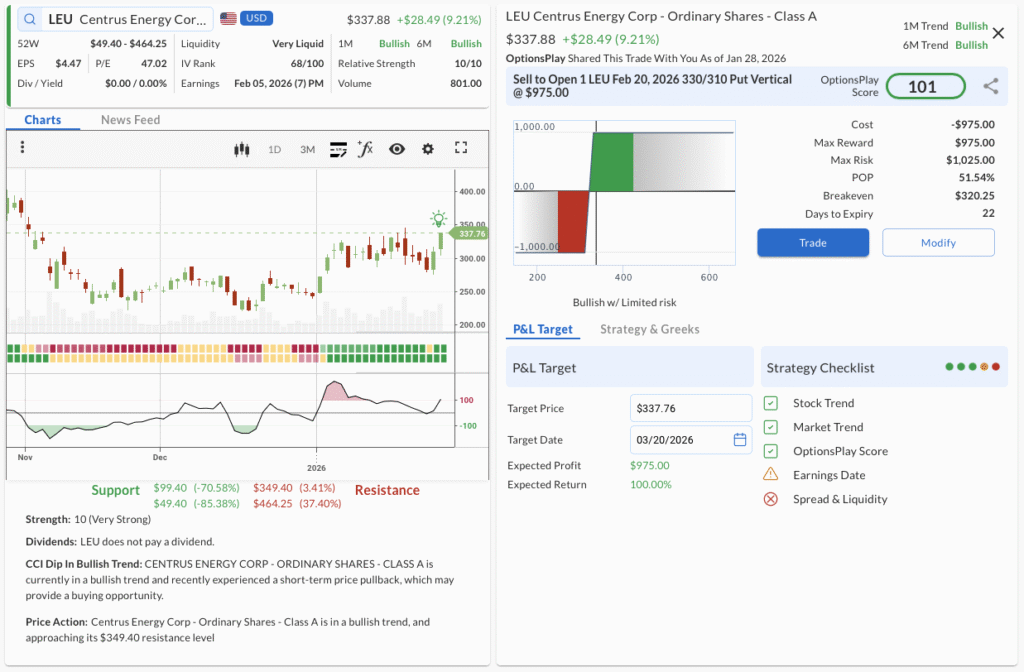Viewport: 1024px width, 672px height.
Task: Click the lightbulb idea icon on chart
Action: [438, 218]
